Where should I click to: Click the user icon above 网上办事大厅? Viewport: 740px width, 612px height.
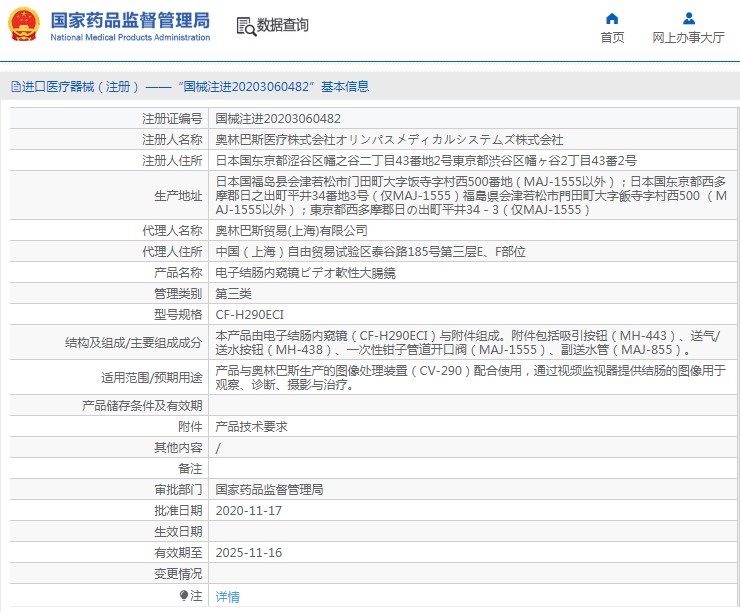click(689, 18)
